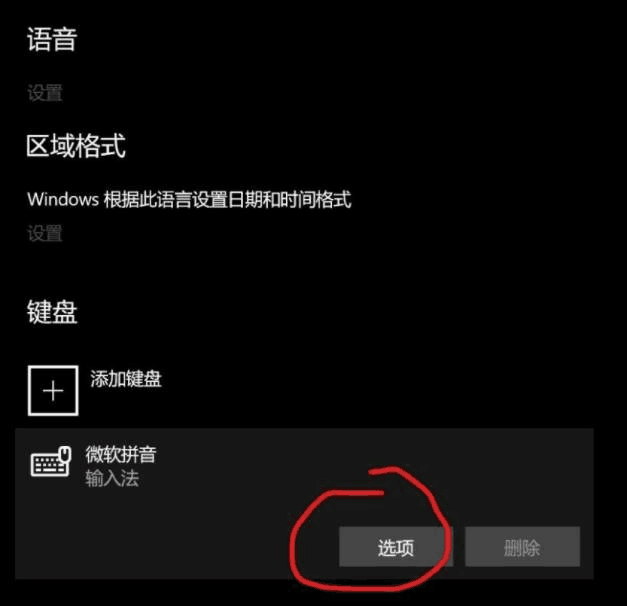Click the 键盘 section heading
This screenshot has width=627, height=606.
click(52, 312)
